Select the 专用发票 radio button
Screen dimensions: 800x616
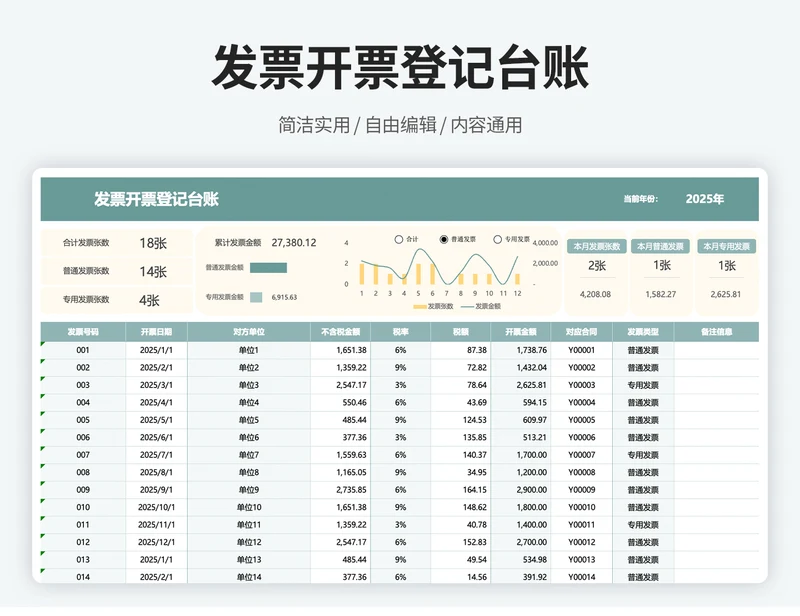(x=497, y=239)
